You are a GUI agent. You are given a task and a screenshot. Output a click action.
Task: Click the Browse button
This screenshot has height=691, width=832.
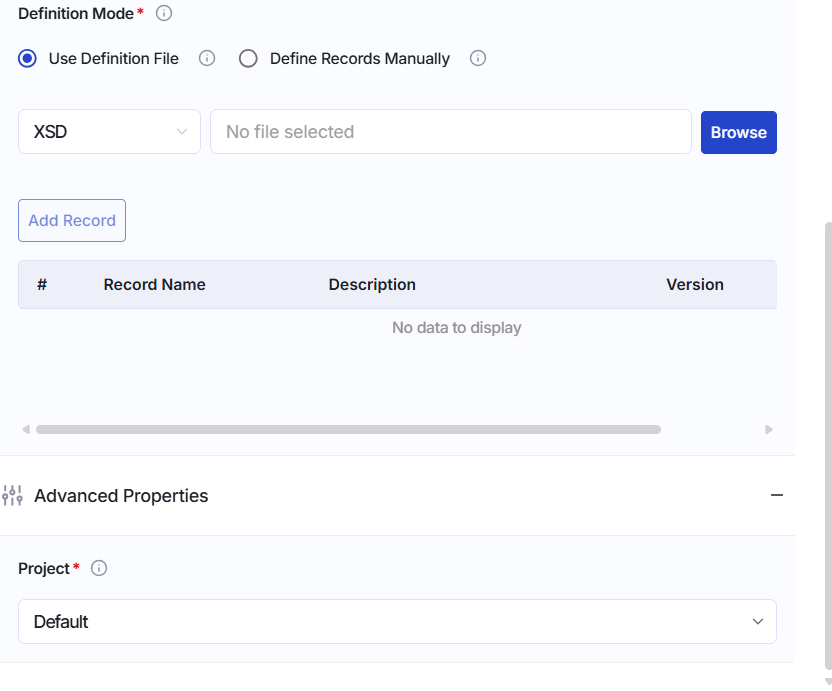(x=739, y=132)
